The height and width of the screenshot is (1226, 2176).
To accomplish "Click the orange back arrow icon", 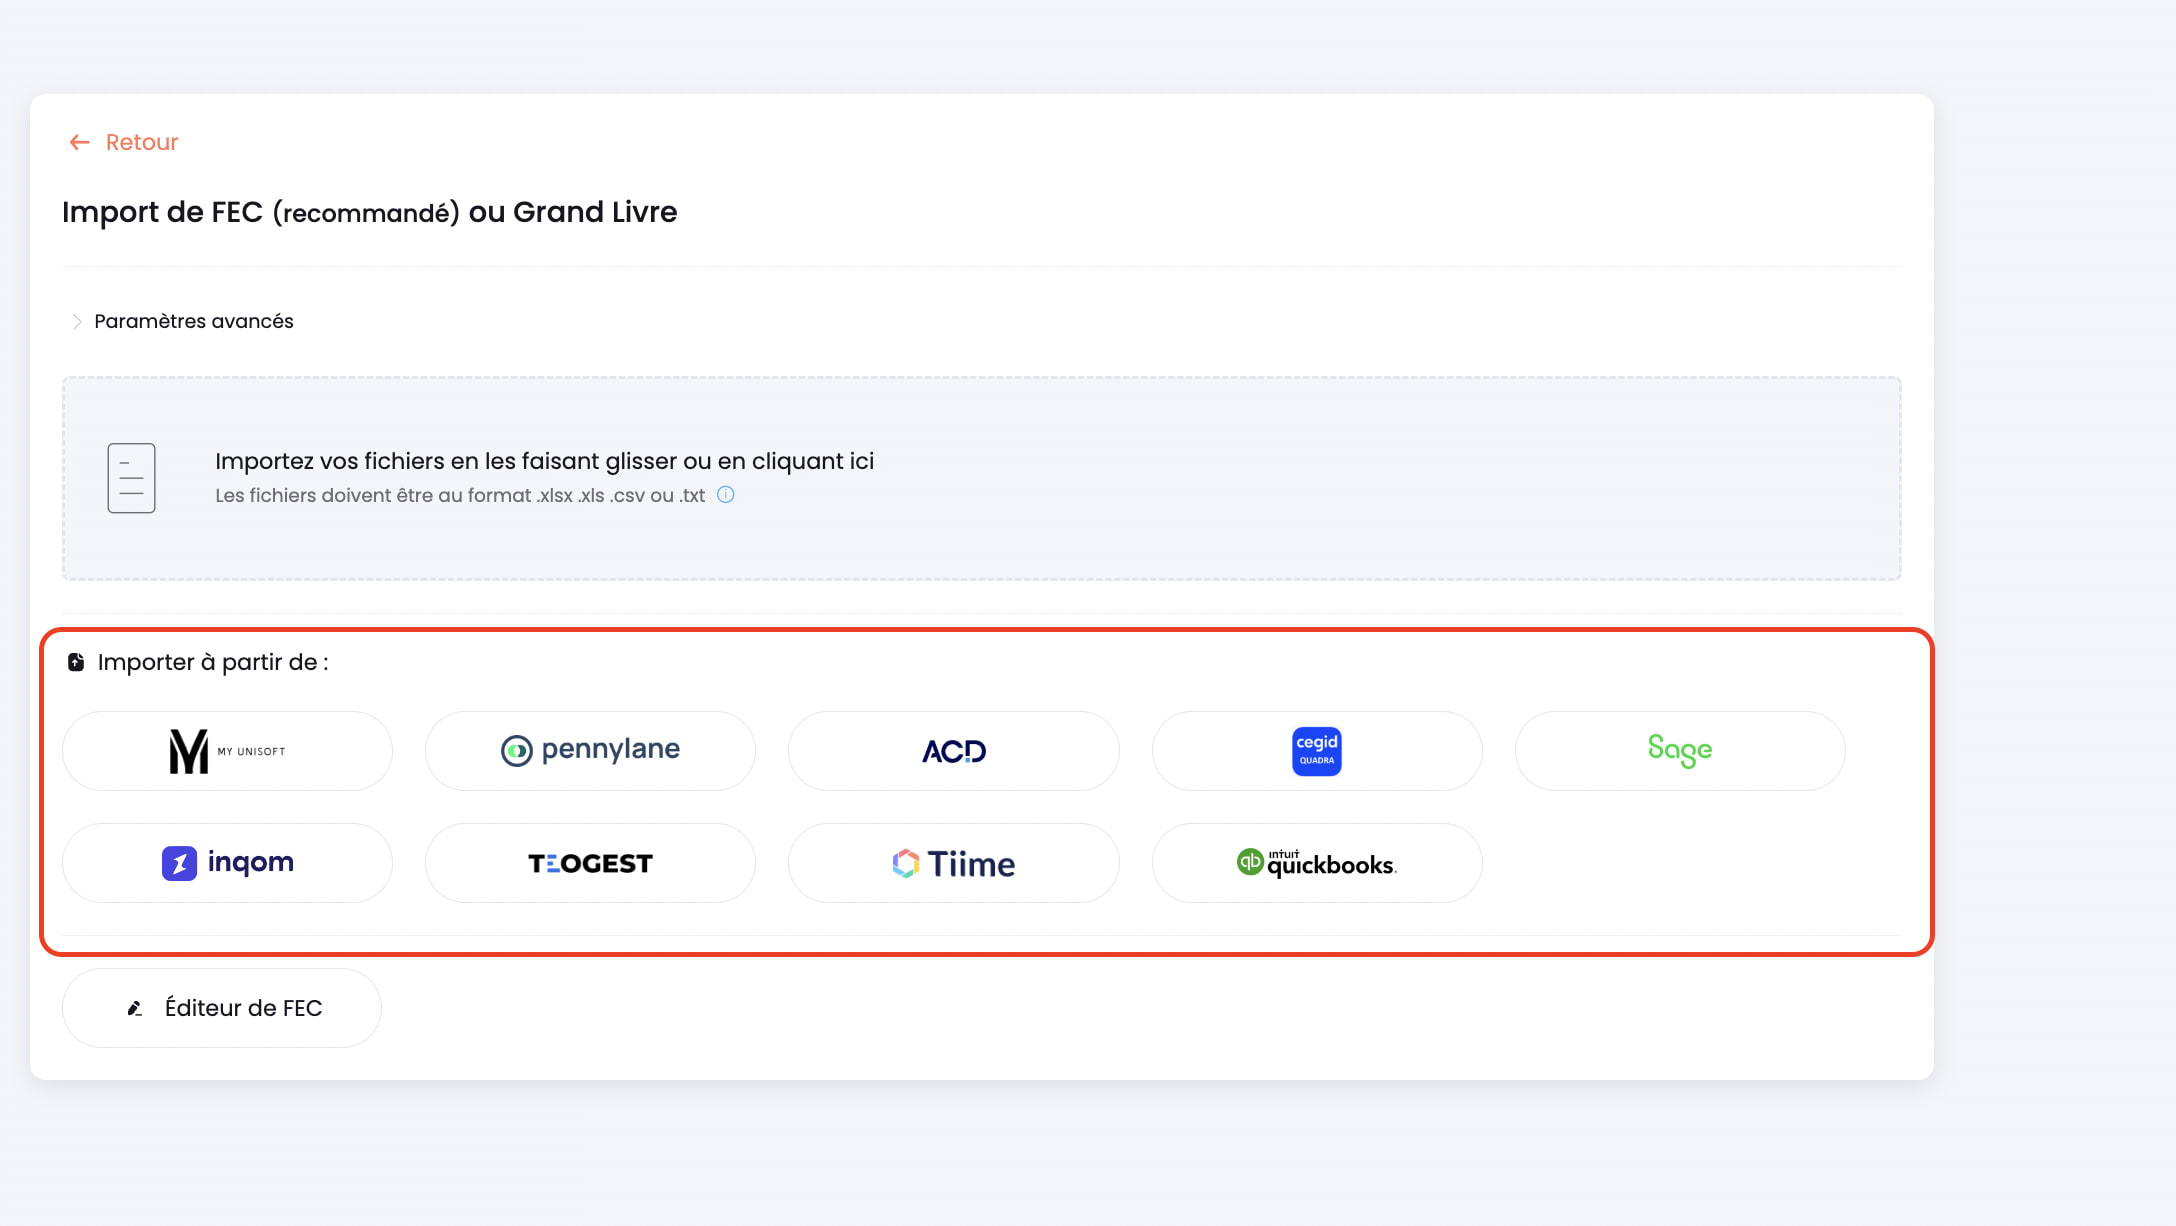I will tap(80, 142).
